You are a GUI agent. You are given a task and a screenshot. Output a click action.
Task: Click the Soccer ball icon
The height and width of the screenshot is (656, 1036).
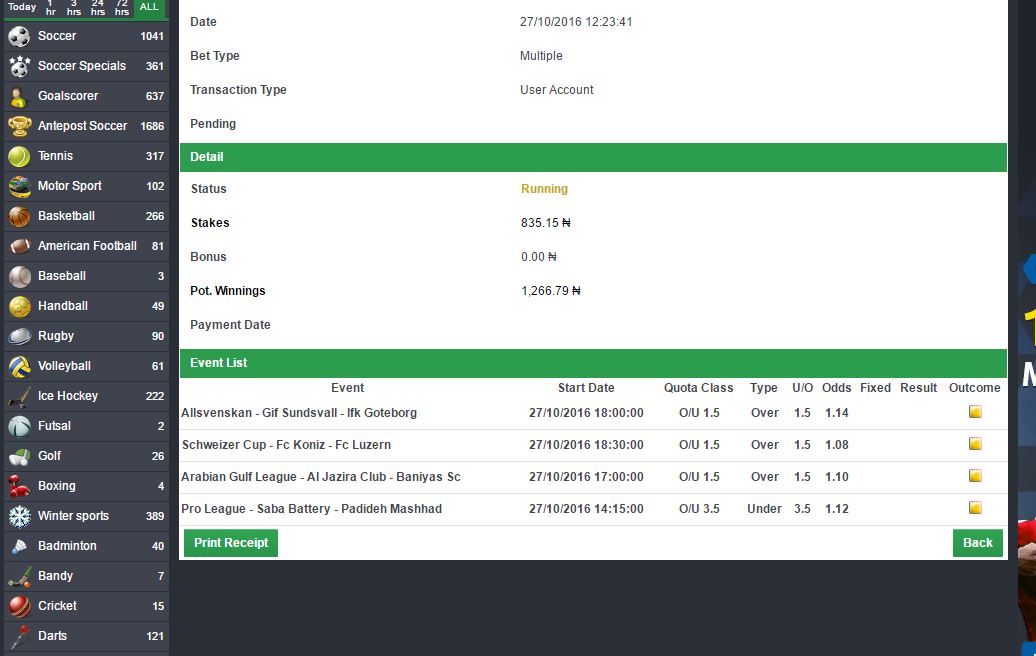pyautogui.click(x=19, y=36)
